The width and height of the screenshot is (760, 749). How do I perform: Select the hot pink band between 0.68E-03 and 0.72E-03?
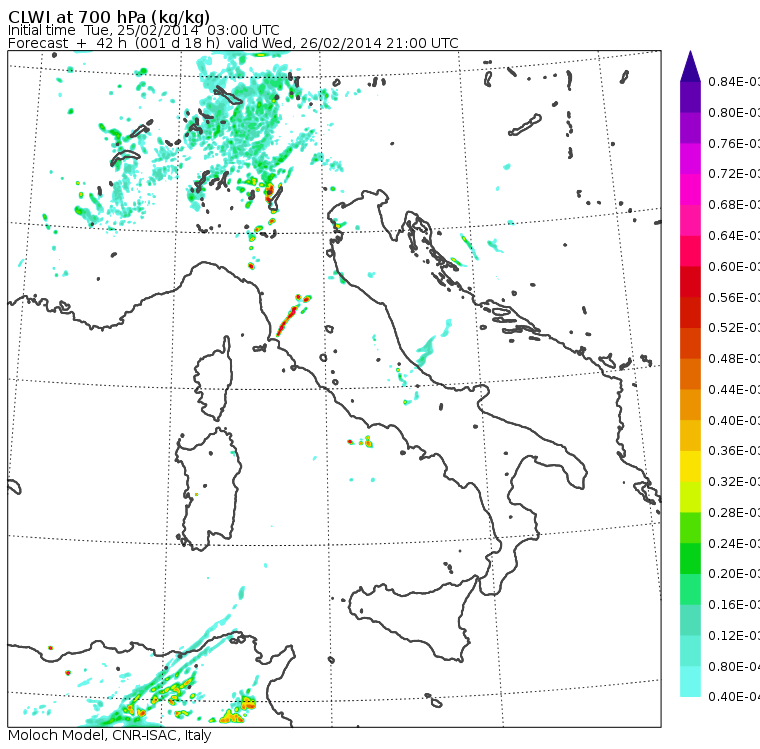(690, 189)
